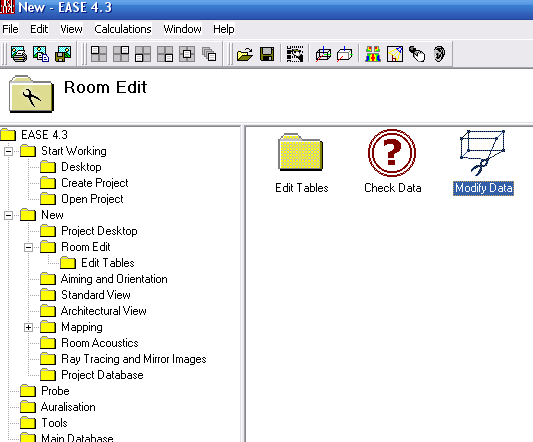Open the Check Data question mark icon
Image resolution: width=533 pixels, height=442 pixels.
[392, 153]
